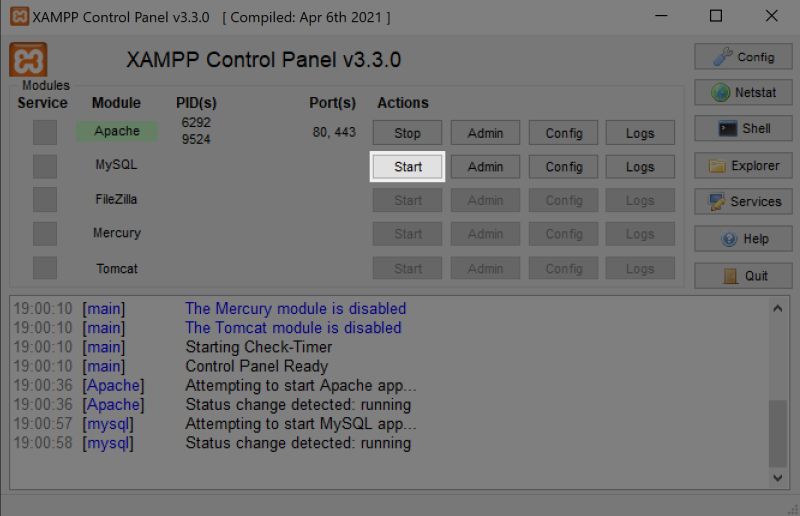Quit XAMPP with the door icon

coord(743,276)
